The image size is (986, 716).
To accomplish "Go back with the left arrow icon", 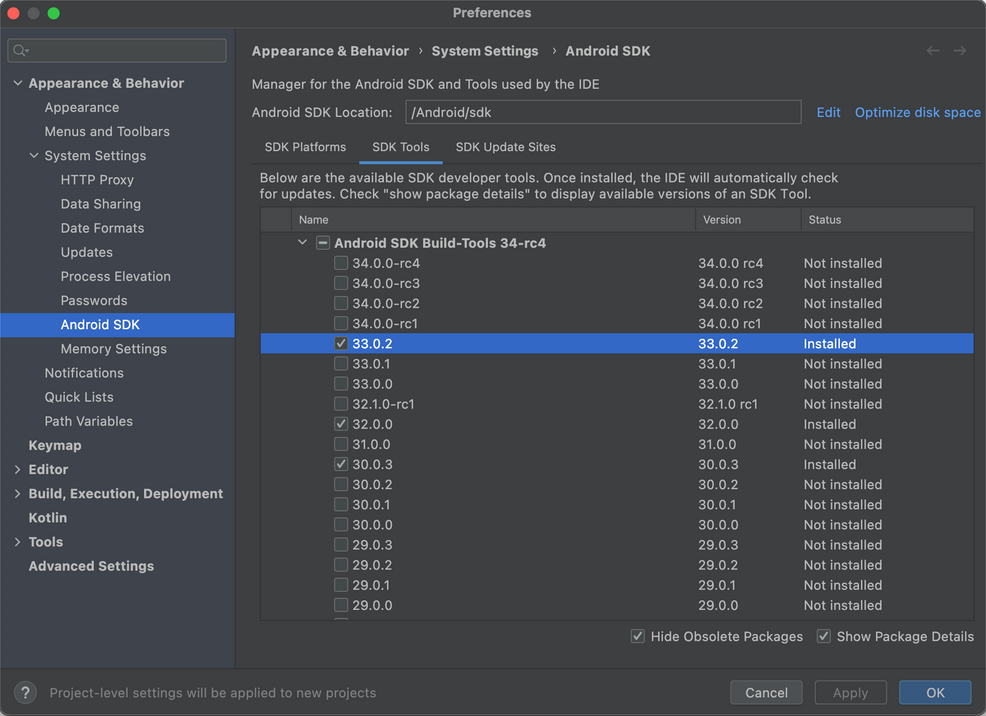I will click(933, 50).
